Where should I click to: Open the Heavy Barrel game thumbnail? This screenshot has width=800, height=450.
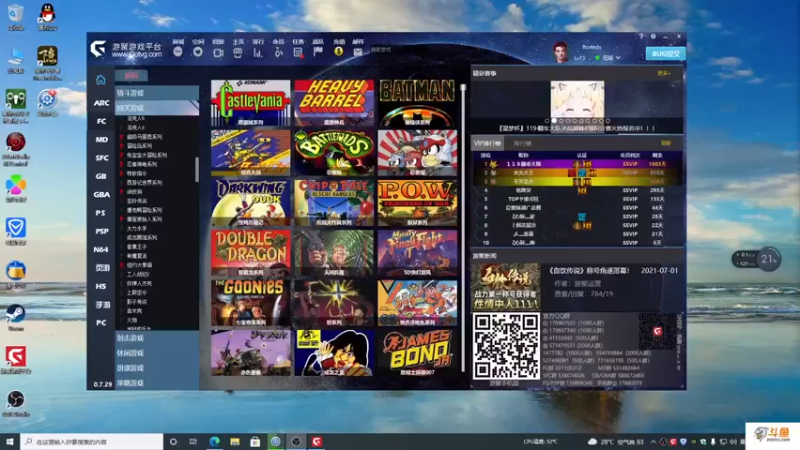(x=334, y=103)
